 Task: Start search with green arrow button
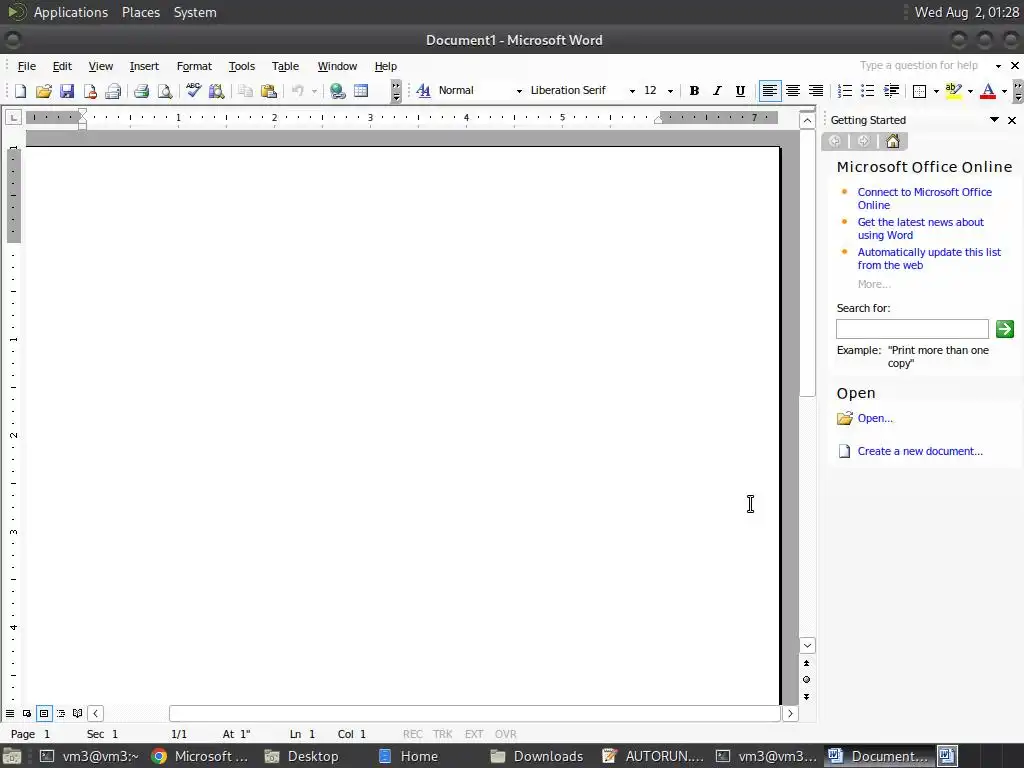pos(1004,329)
